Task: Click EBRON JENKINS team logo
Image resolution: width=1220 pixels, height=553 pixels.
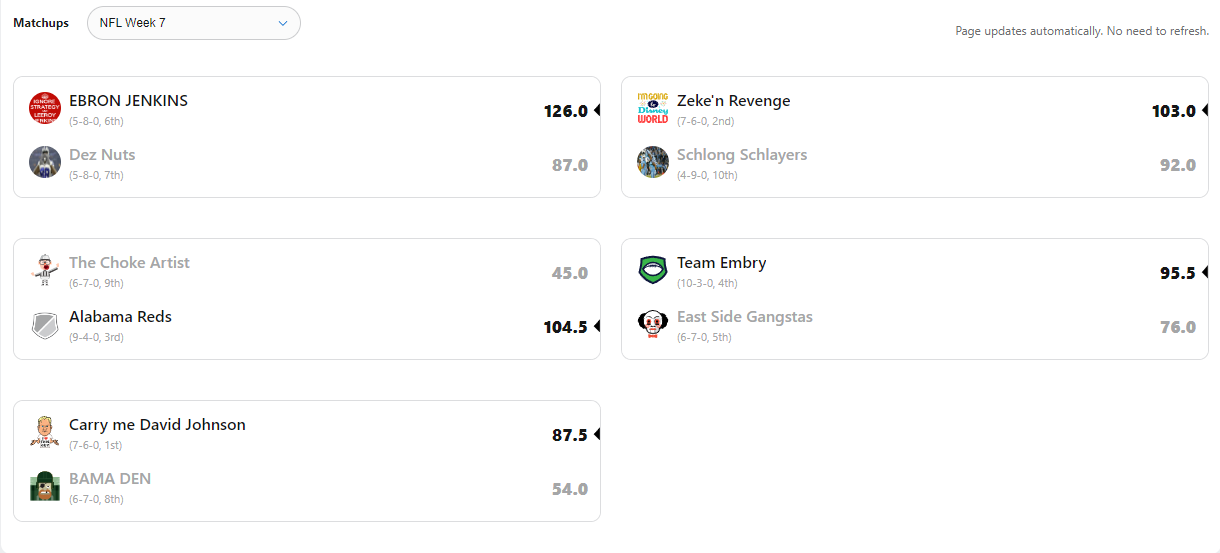Action: click(x=45, y=108)
